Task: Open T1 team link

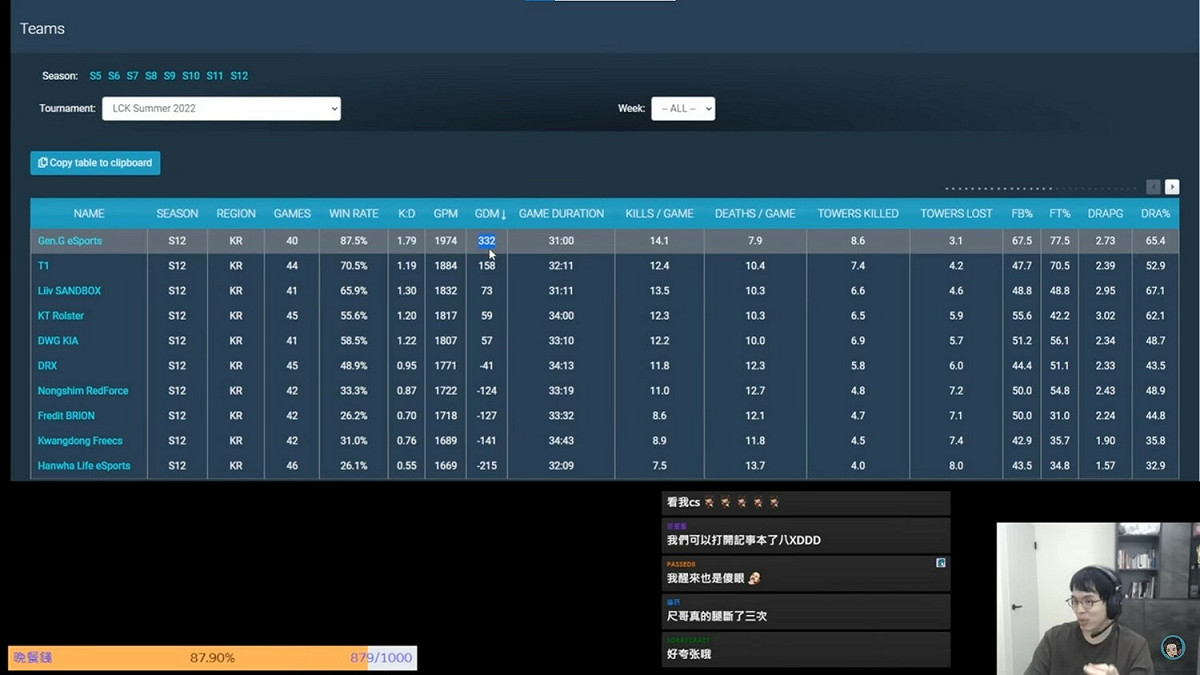Action: (43, 266)
